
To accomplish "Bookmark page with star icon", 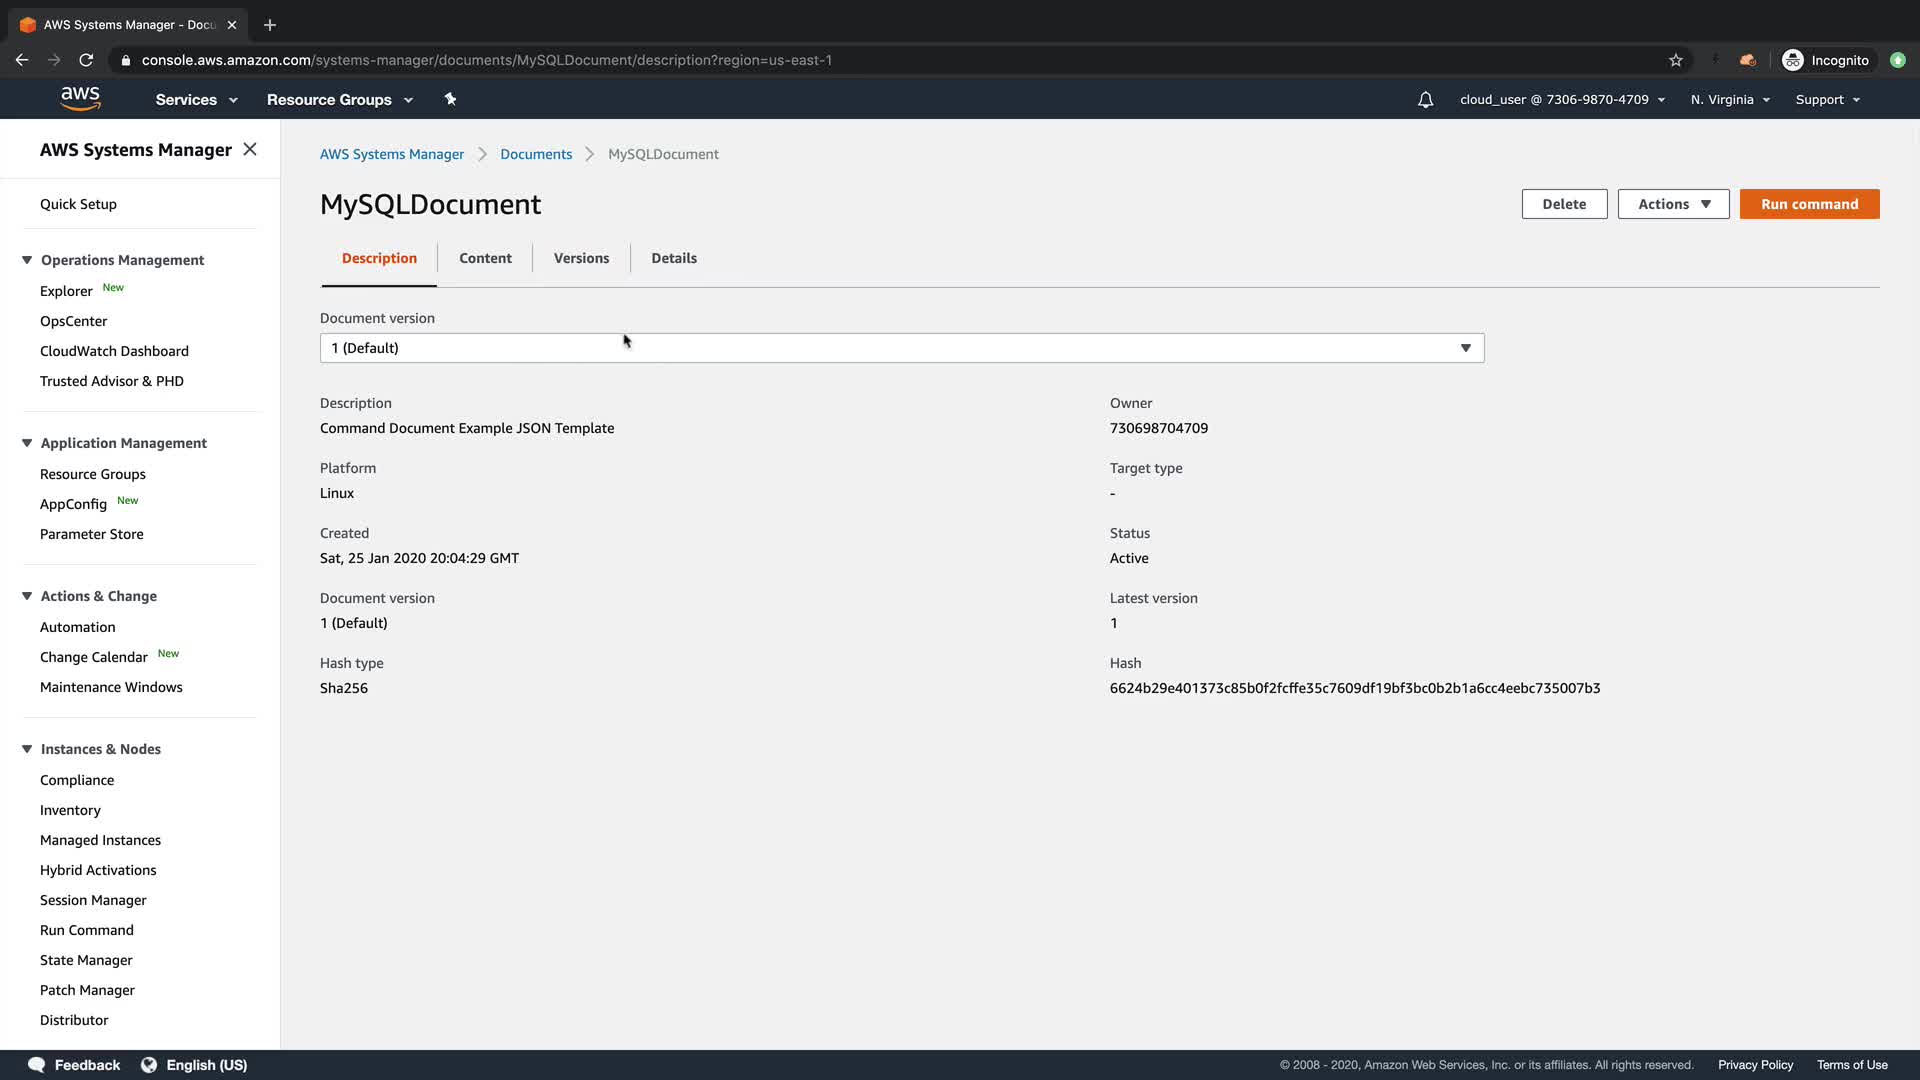I will pos(1676,60).
